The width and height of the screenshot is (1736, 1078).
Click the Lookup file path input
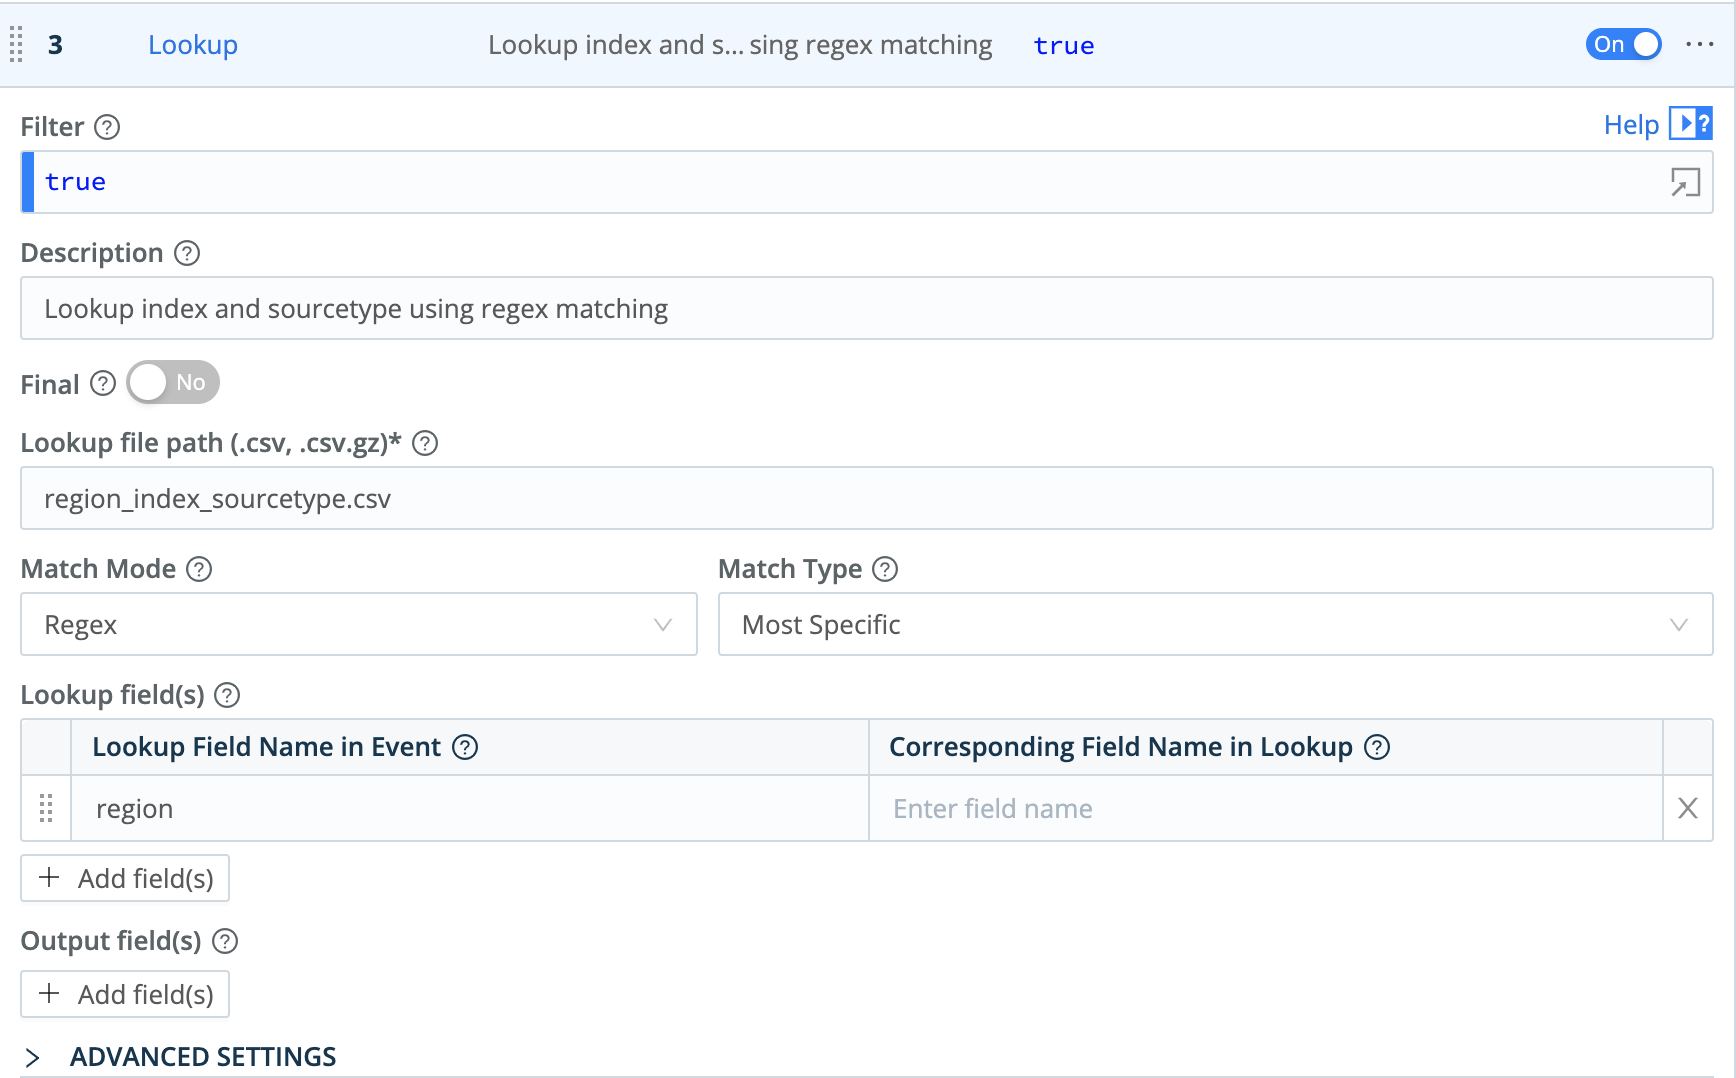pyautogui.click(x=866, y=499)
